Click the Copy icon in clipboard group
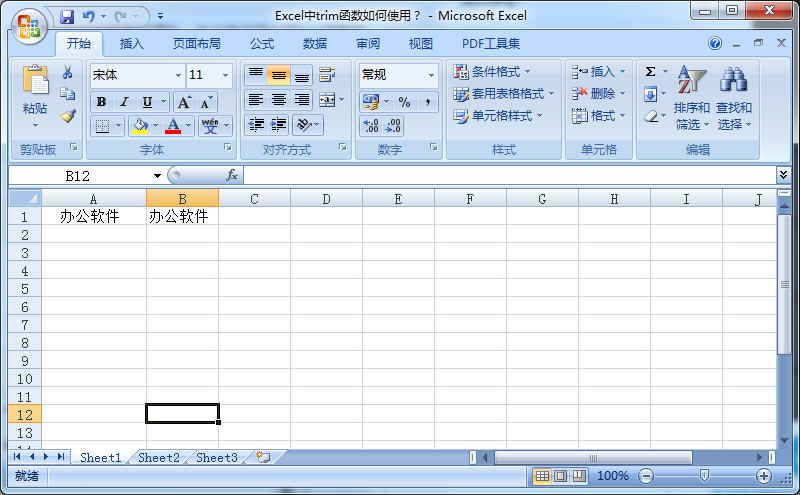This screenshot has height=495, width=800. [67, 93]
